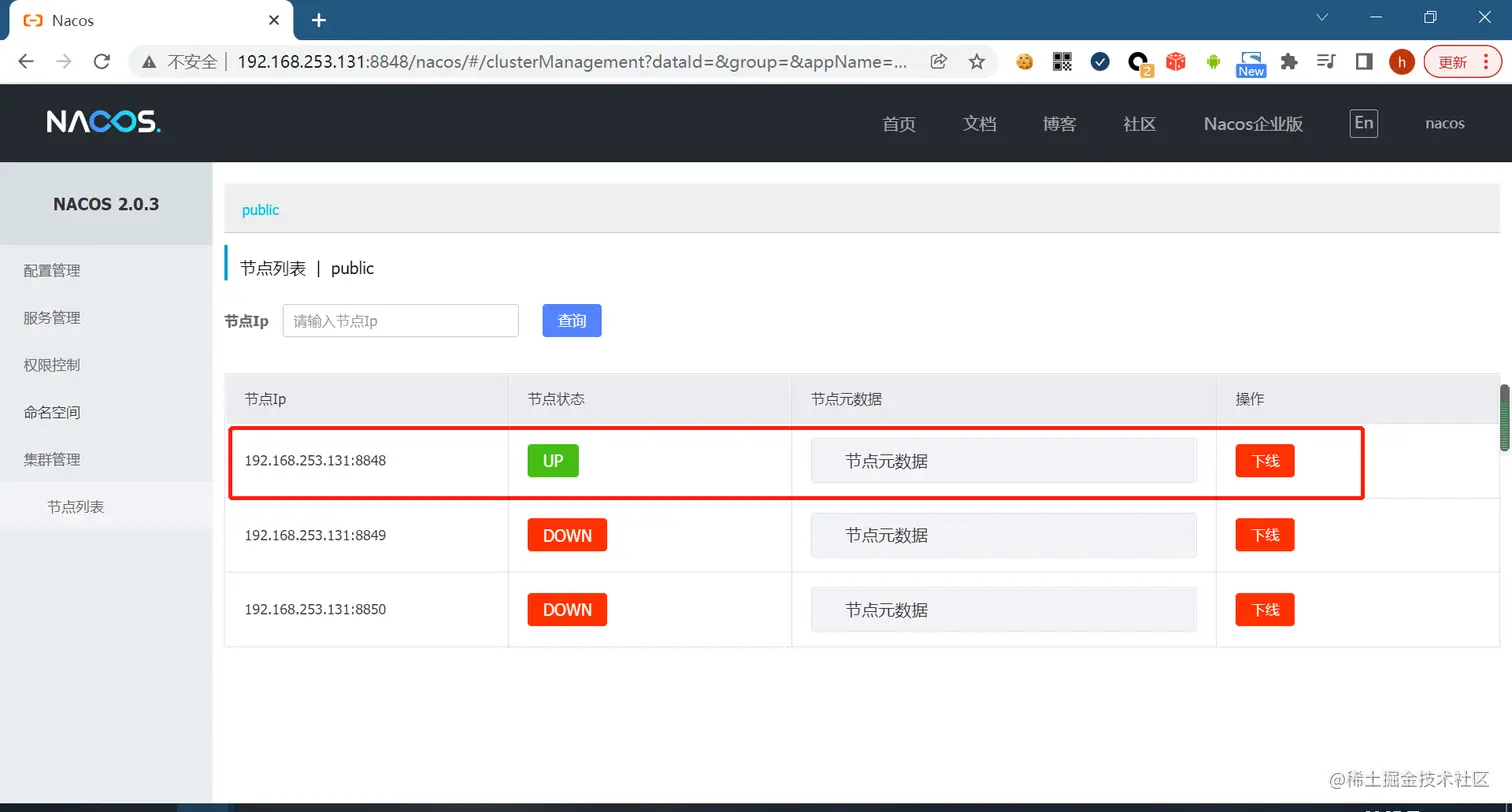
Task: Click the page vertical scrollbar thumb
Action: pyautogui.click(x=1504, y=417)
